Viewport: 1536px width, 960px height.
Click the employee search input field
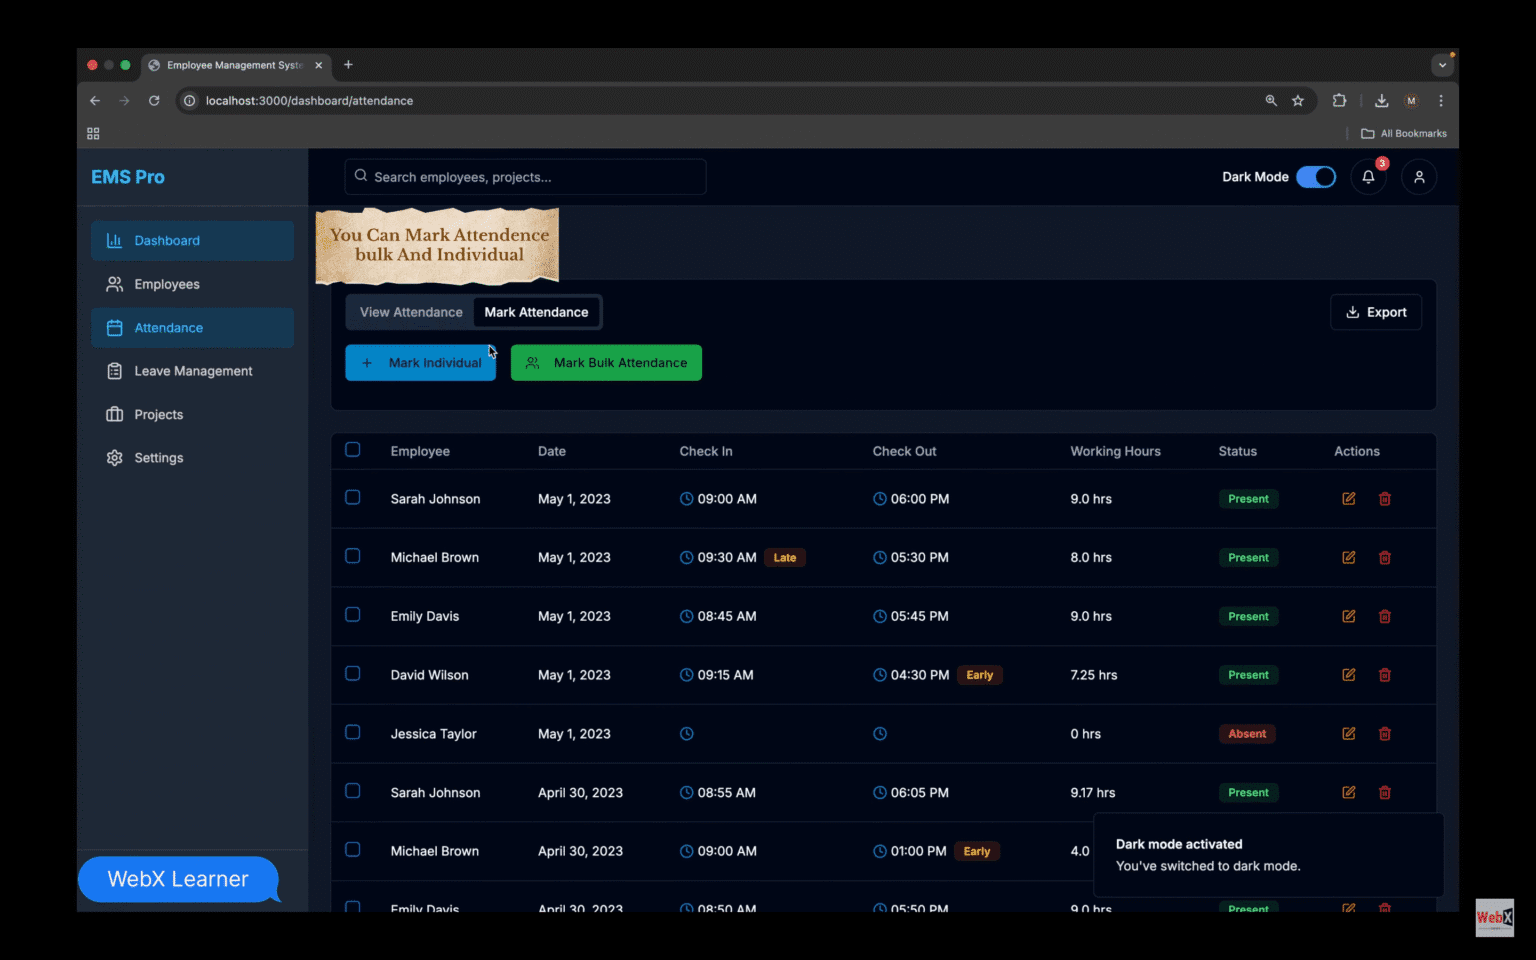coord(525,176)
